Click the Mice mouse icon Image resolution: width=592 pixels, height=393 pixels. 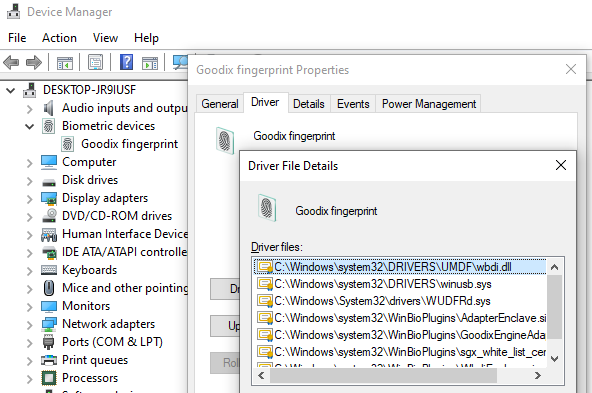click(x=49, y=288)
